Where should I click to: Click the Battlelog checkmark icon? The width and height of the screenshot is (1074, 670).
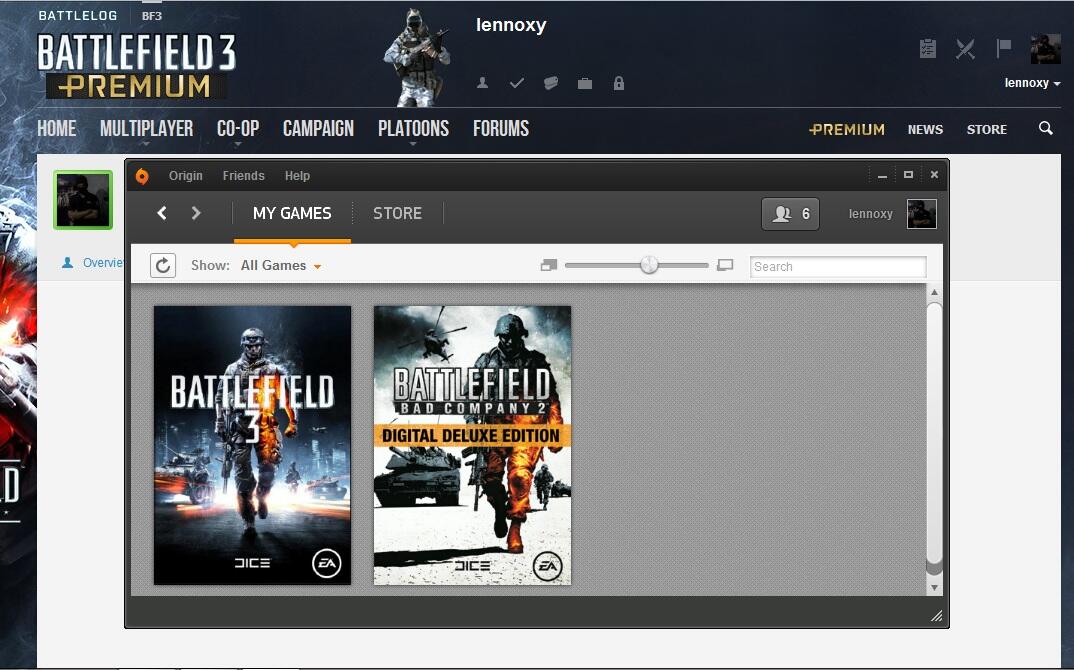tap(517, 83)
